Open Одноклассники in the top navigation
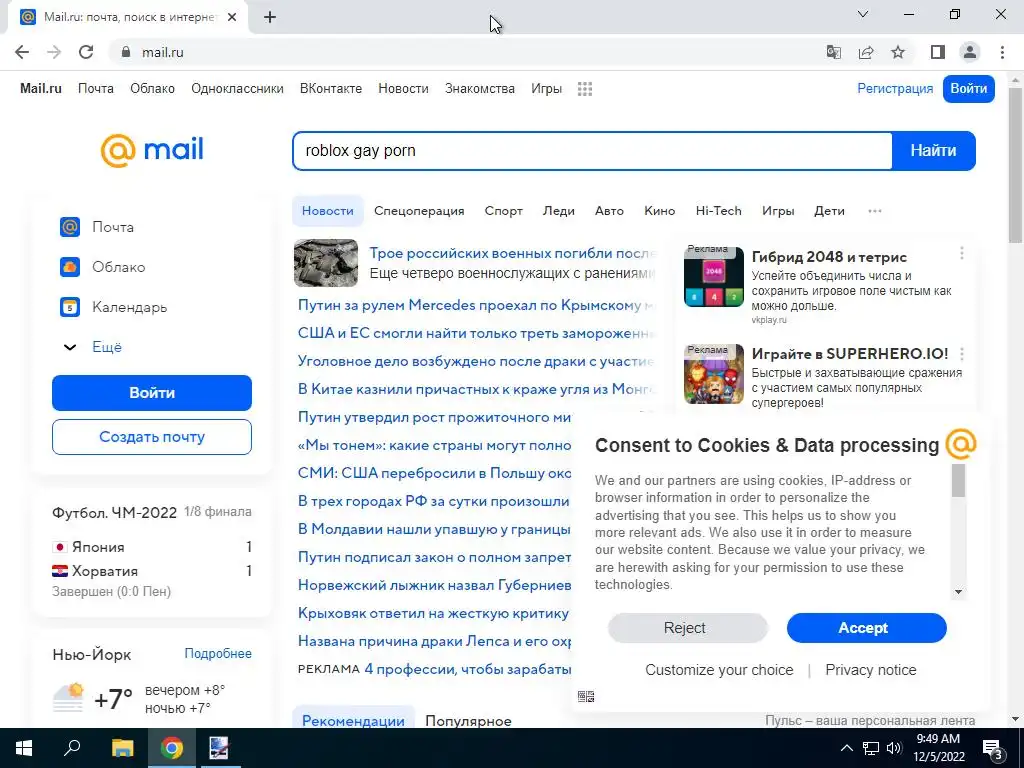 (237, 89)
